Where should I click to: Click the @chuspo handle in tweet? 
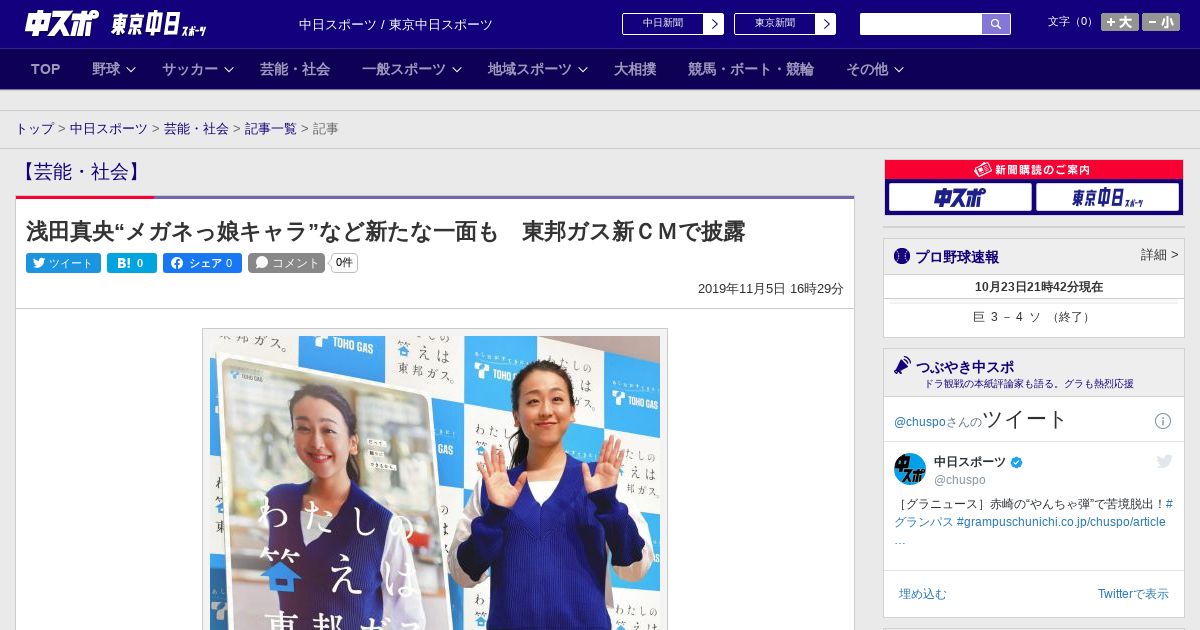959,480
